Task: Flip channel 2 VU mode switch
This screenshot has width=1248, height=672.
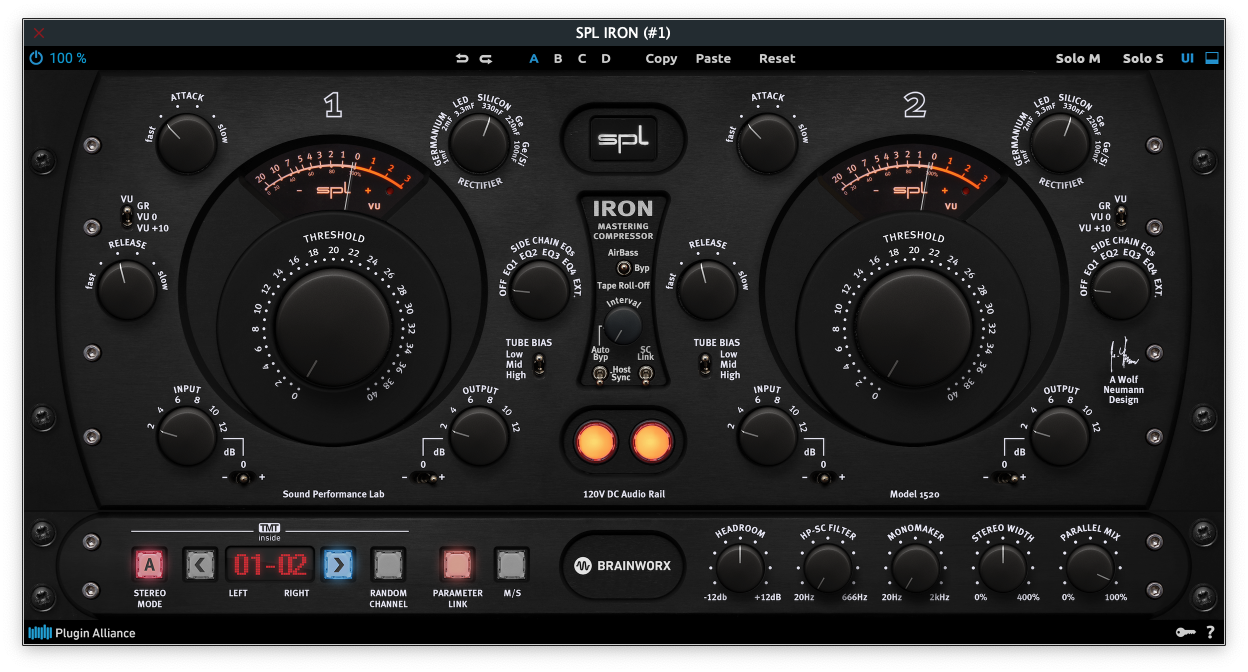Action: pos(1122,214)
